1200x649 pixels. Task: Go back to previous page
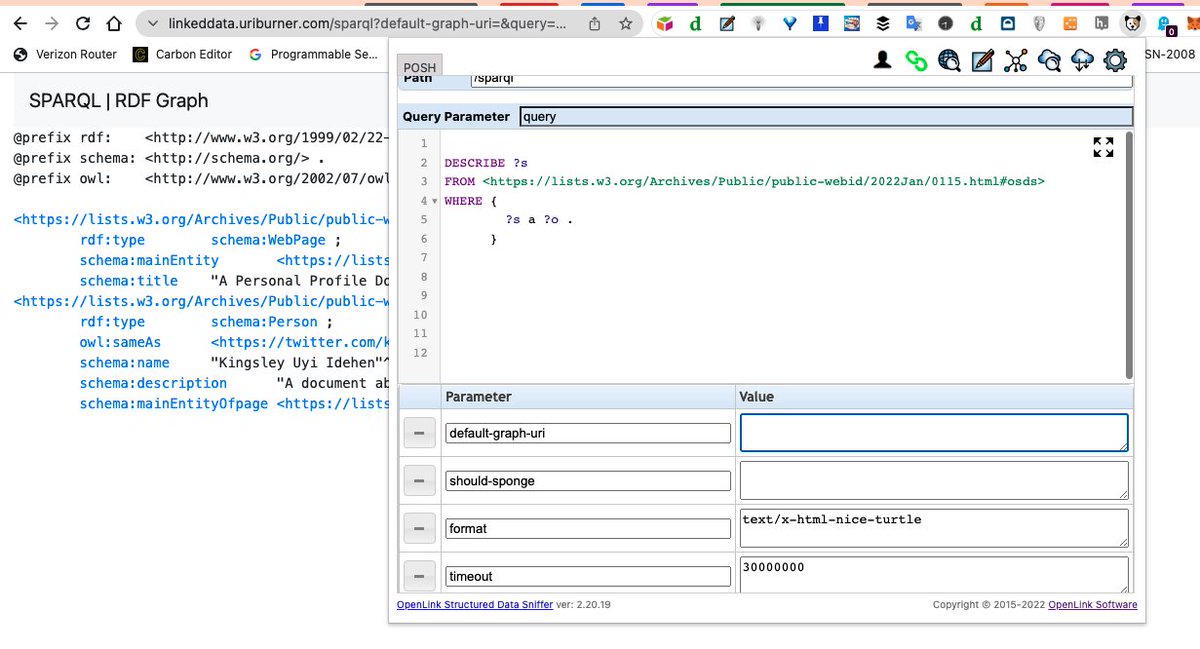click(20, 23)
